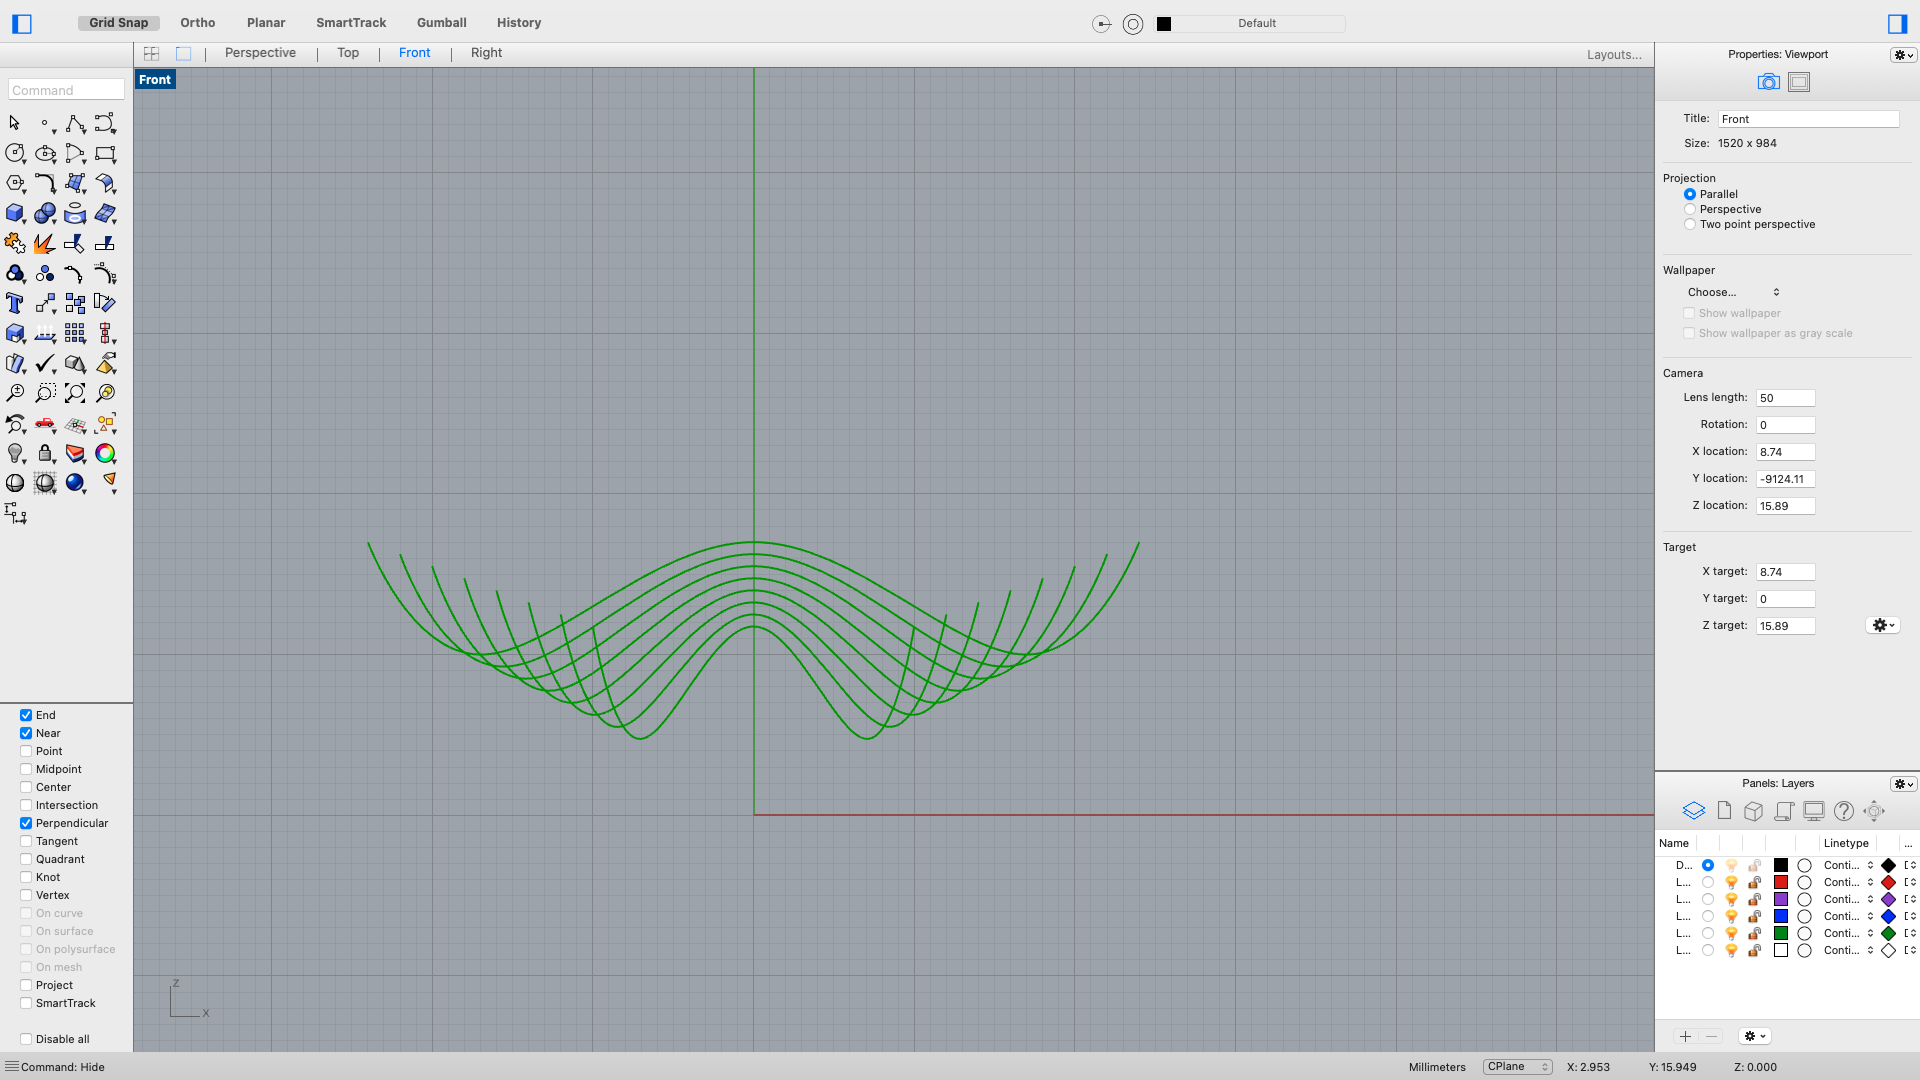Enable the Midpoint object snap
The height and width of the screenshot is (1080, 1920).
click(x=26, y=769)
